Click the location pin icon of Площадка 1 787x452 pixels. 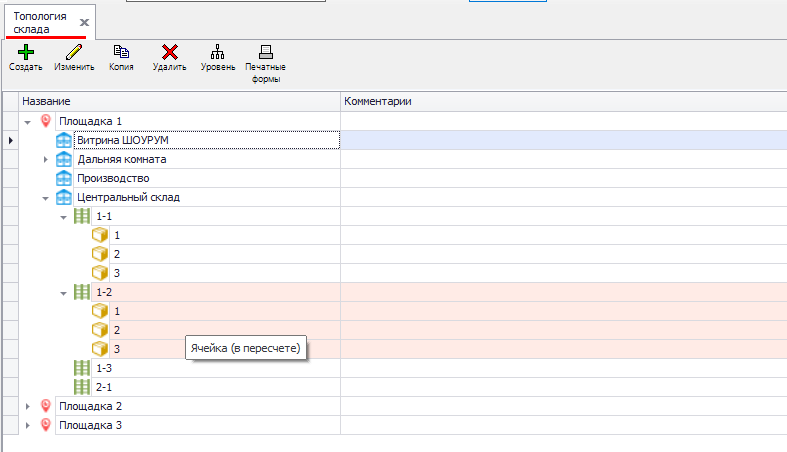(x=45, y=121)
